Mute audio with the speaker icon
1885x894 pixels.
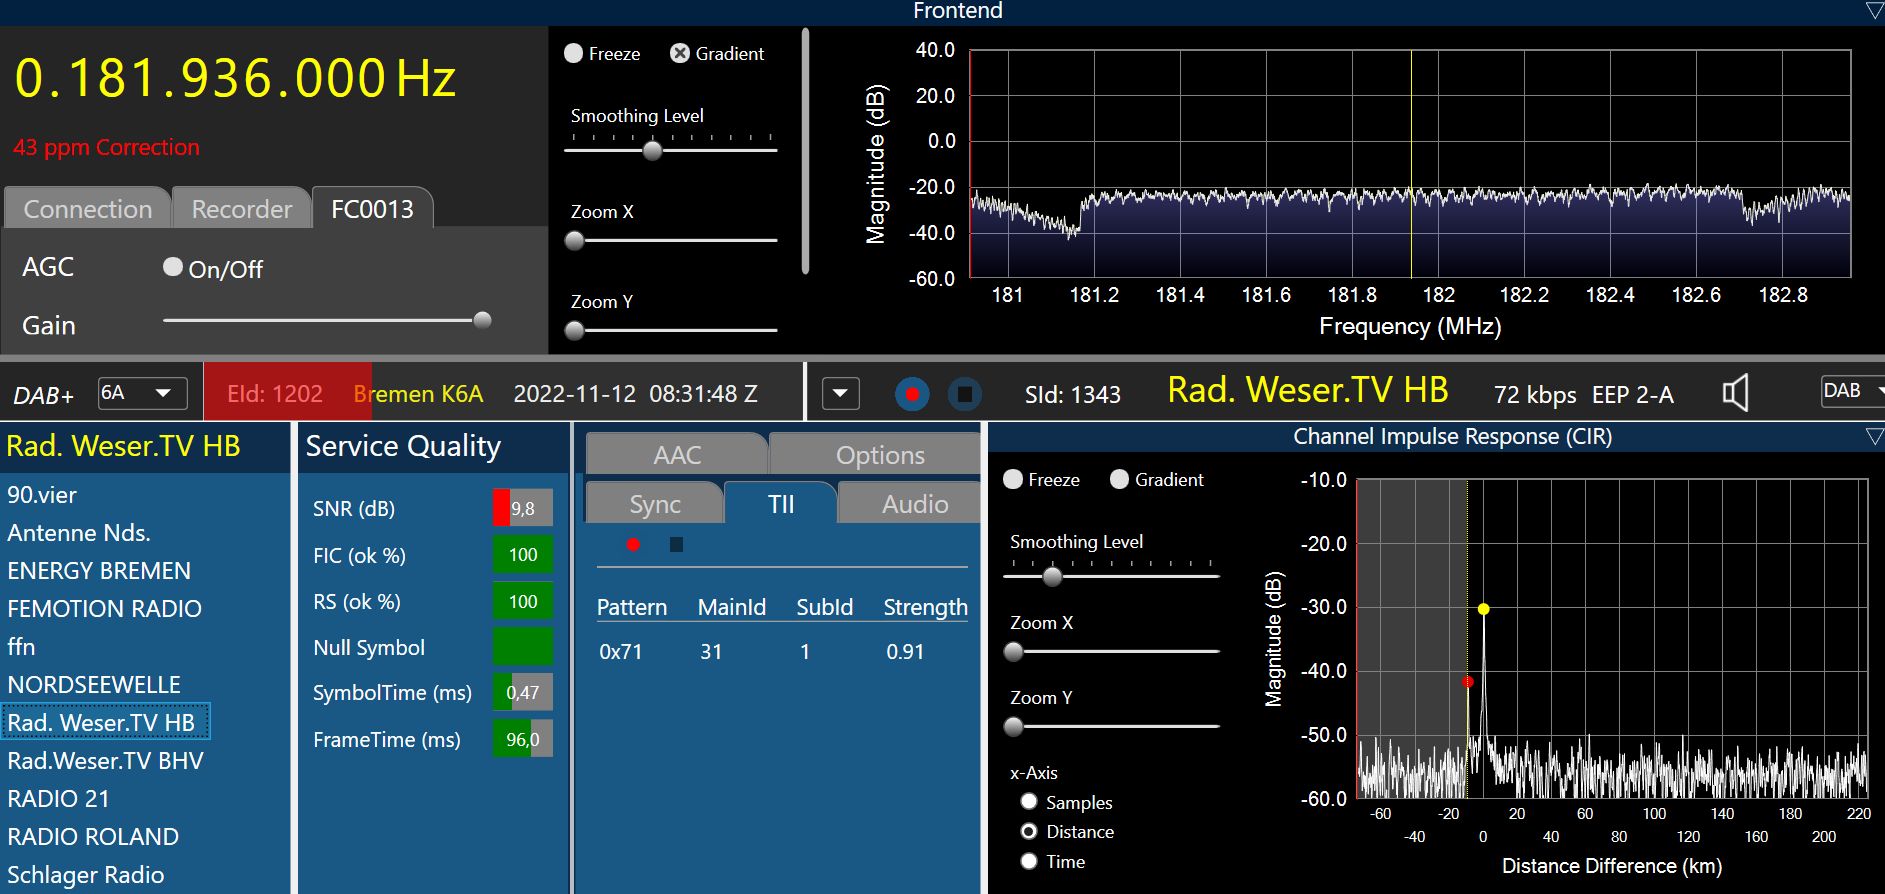click(x=1736, y=393)
